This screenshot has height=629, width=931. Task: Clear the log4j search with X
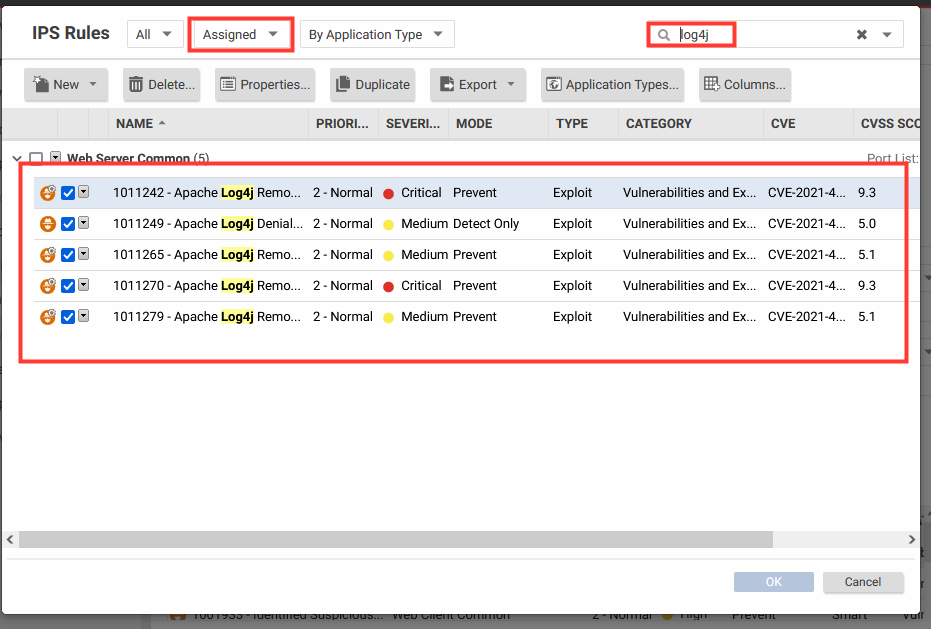pyautogui.click(x=862, y=34)
